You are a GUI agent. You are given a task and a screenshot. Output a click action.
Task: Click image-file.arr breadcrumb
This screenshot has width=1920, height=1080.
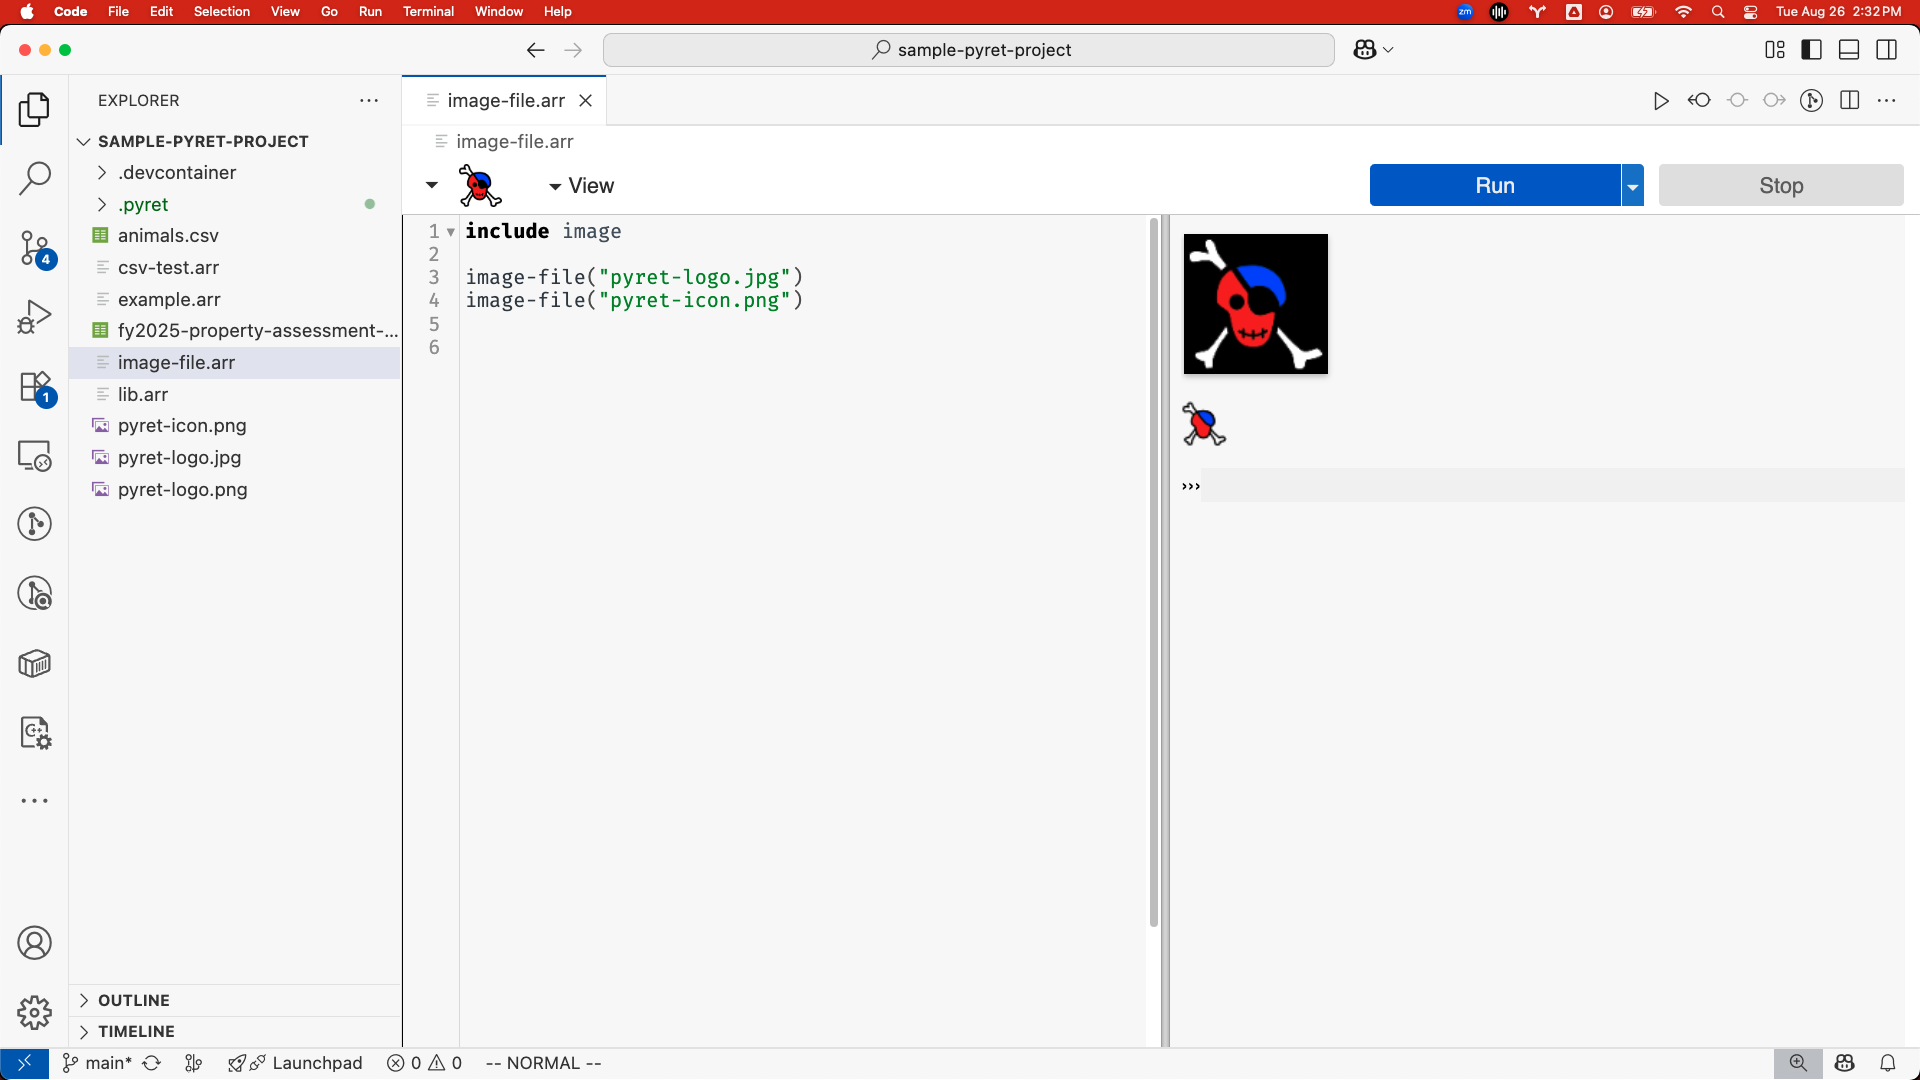(x=514, y=141)
